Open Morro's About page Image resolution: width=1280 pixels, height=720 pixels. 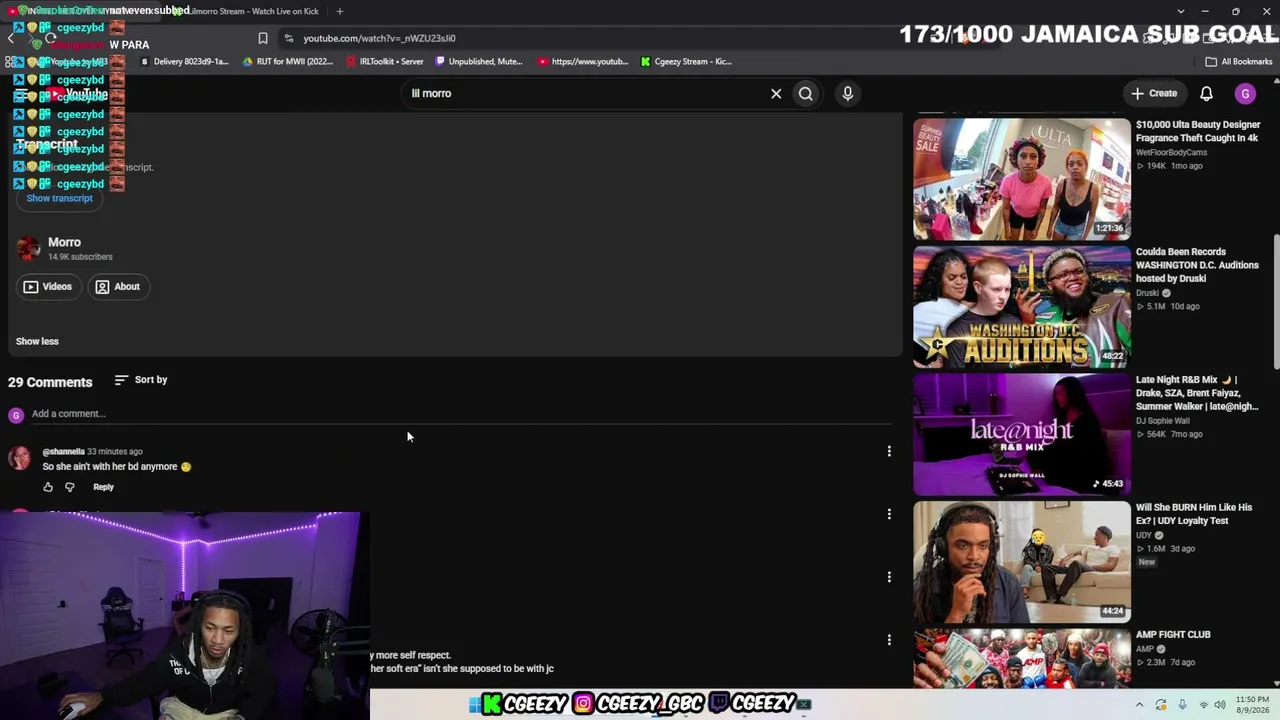117,287
